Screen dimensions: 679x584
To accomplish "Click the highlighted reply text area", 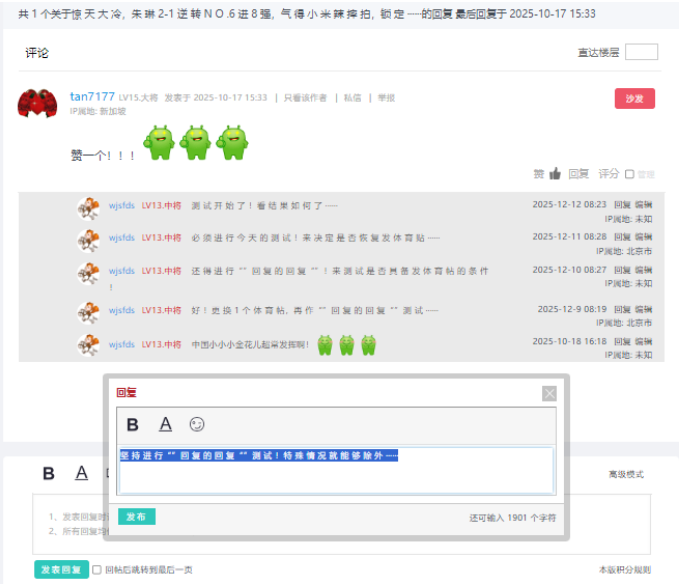I will click(336, 470).
